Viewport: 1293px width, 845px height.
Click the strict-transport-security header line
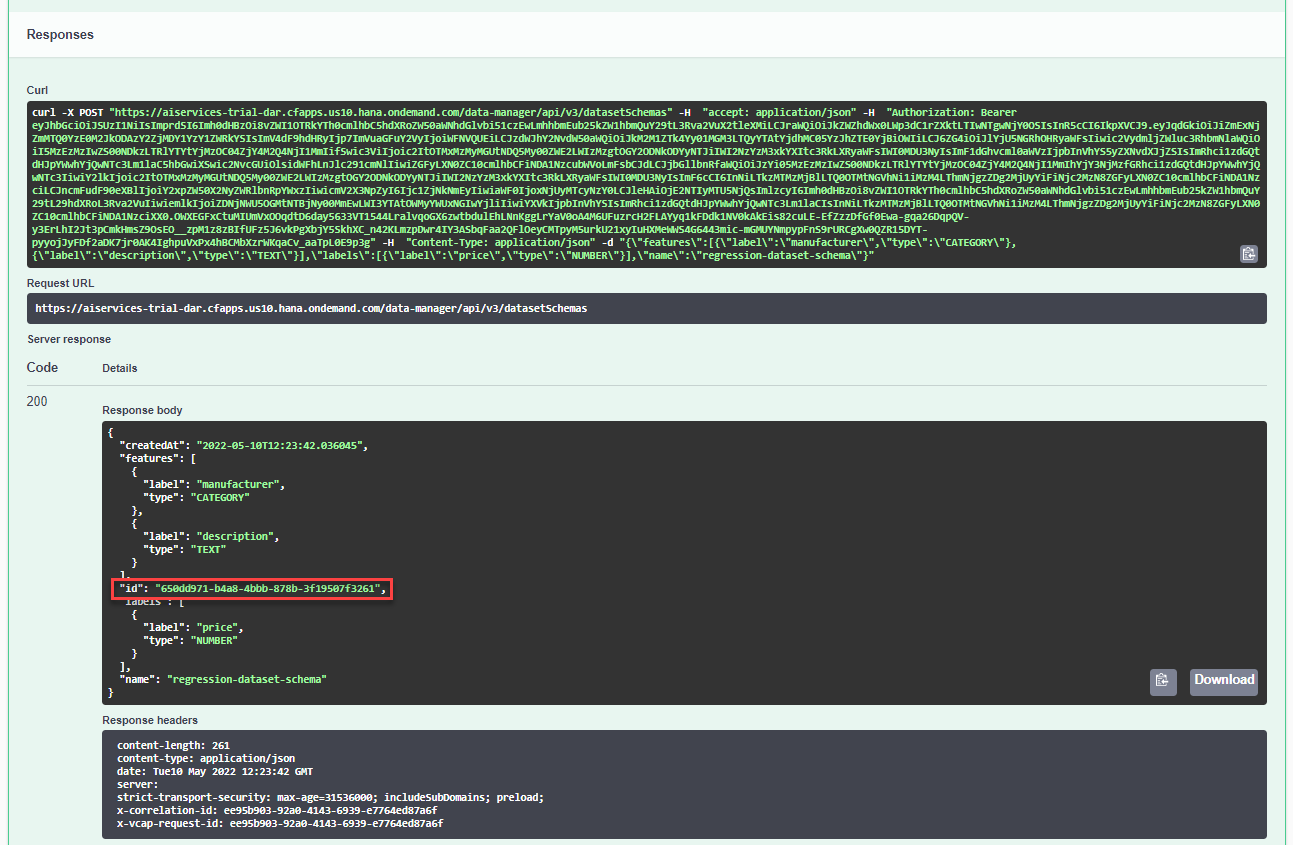click(x=330, y=797)
